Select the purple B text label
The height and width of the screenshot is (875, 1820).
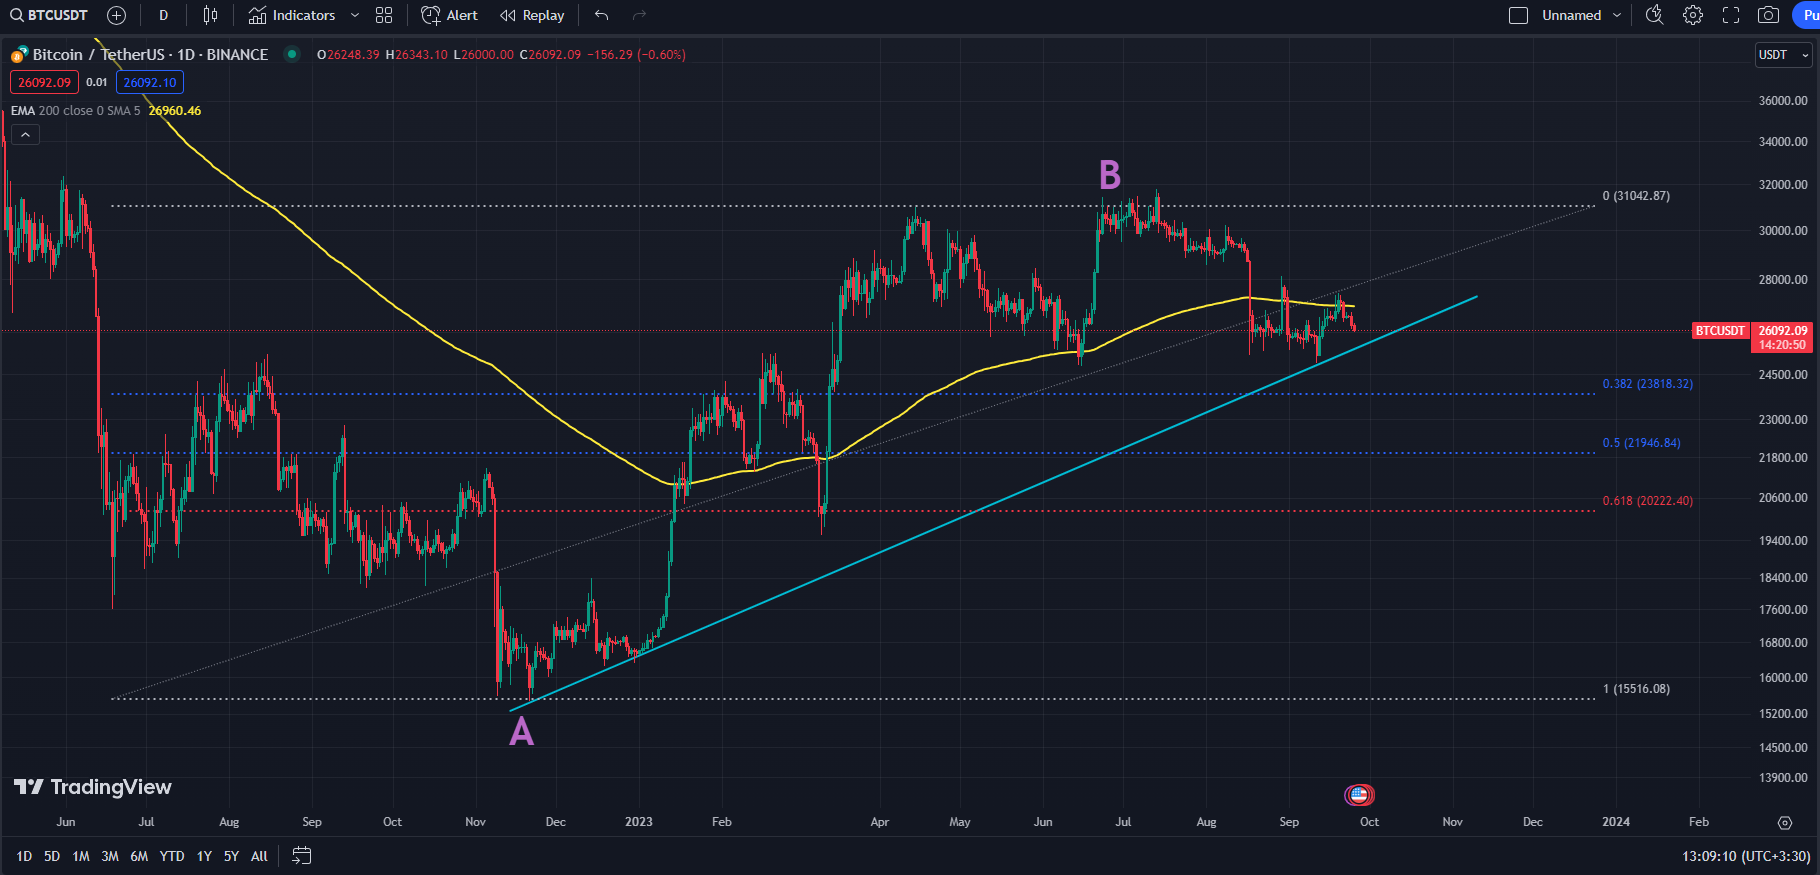(x=1110, y=175)
